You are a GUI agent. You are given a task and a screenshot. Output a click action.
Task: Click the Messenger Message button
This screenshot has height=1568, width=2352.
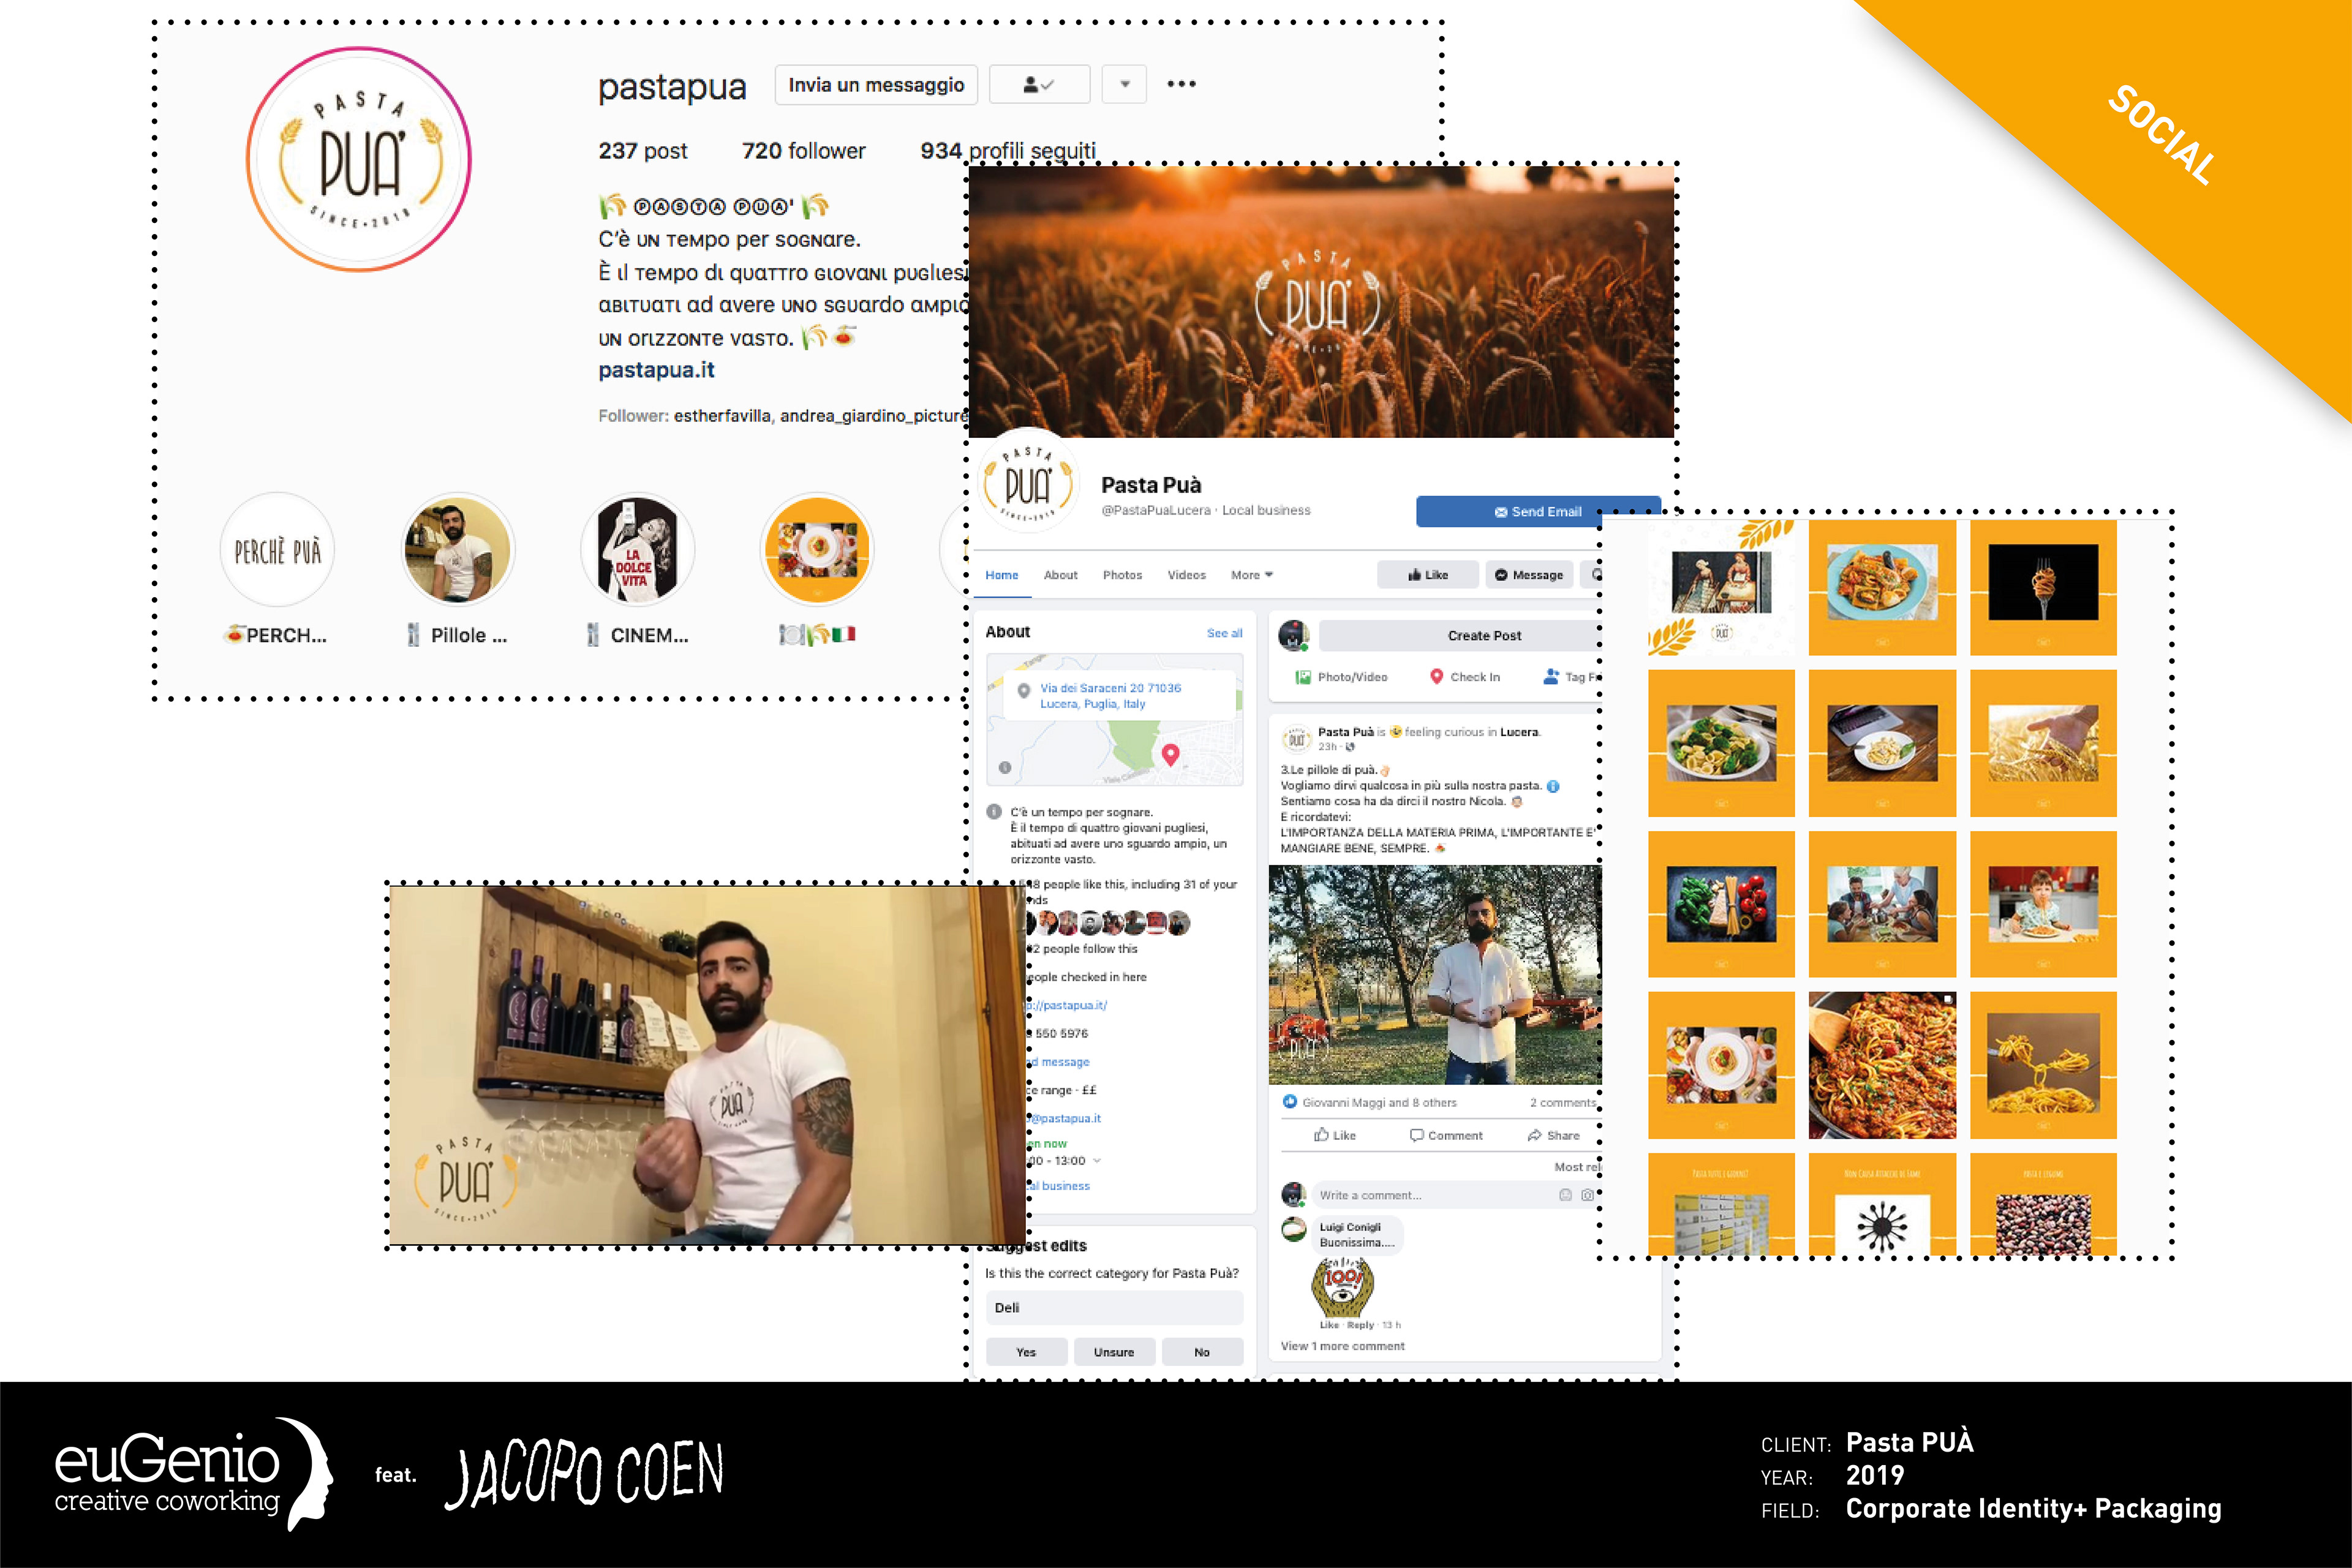pos(1529,575)
